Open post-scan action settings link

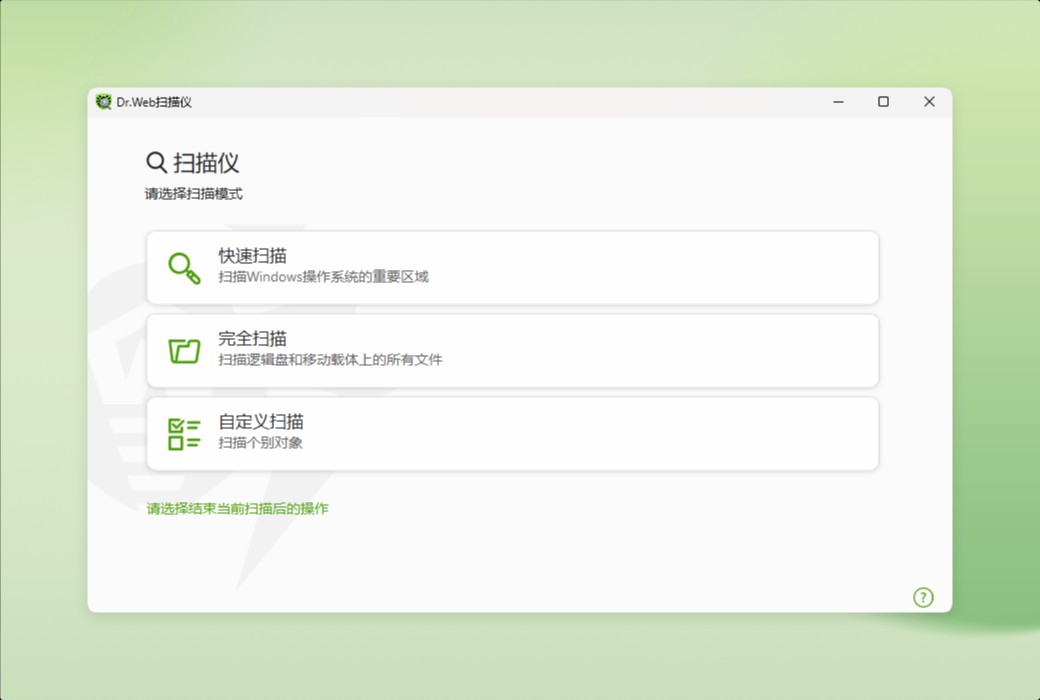[x=239, y=508]
